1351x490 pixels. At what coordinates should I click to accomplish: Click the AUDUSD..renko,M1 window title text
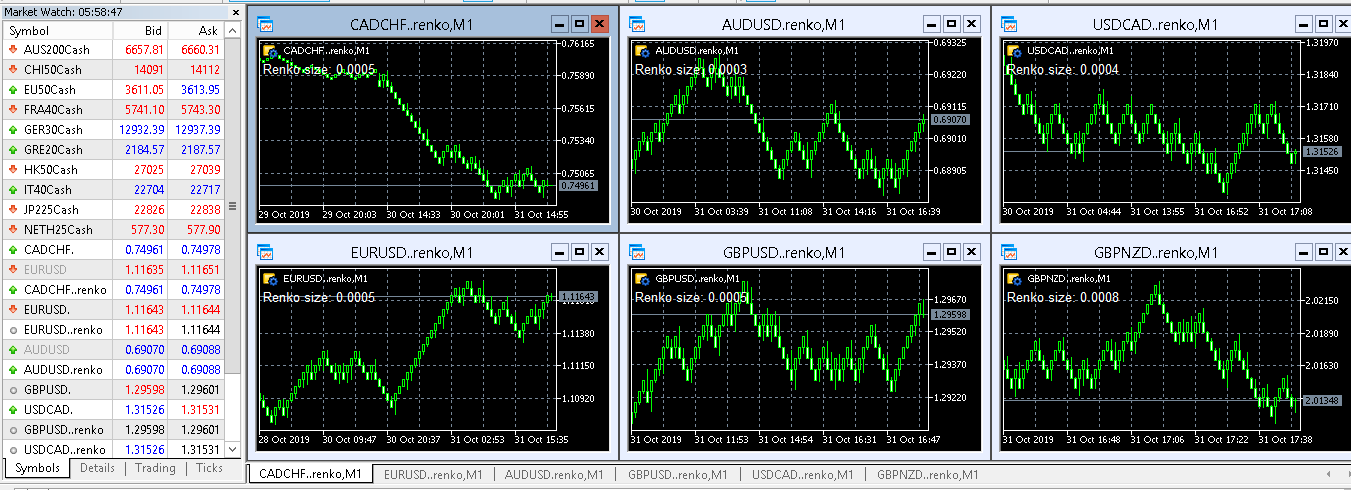coord(783,24)
